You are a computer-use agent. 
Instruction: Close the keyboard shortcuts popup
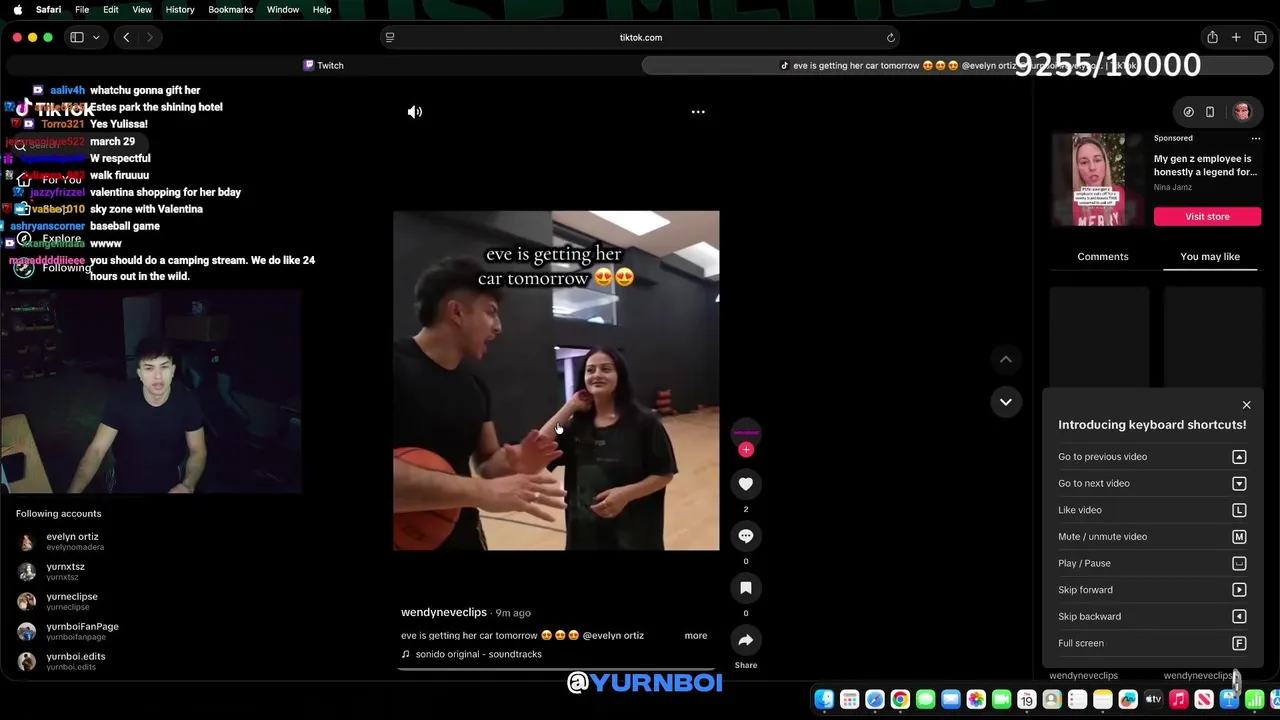pos(1246,405)
